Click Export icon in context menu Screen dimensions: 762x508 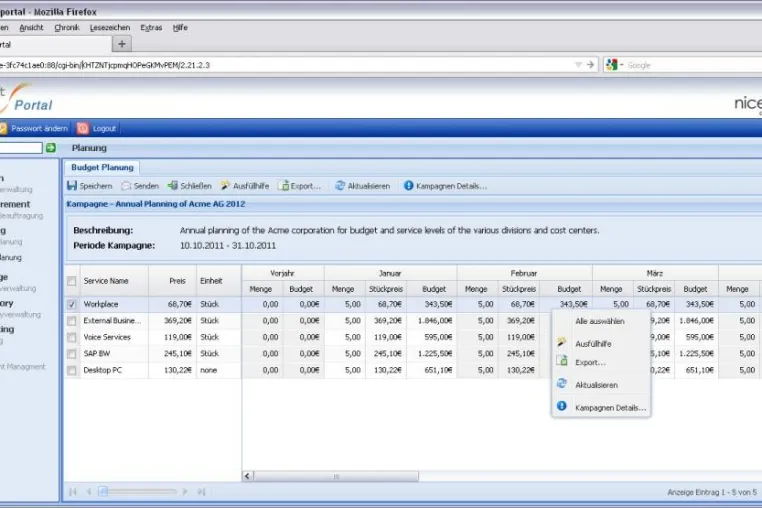562,361
